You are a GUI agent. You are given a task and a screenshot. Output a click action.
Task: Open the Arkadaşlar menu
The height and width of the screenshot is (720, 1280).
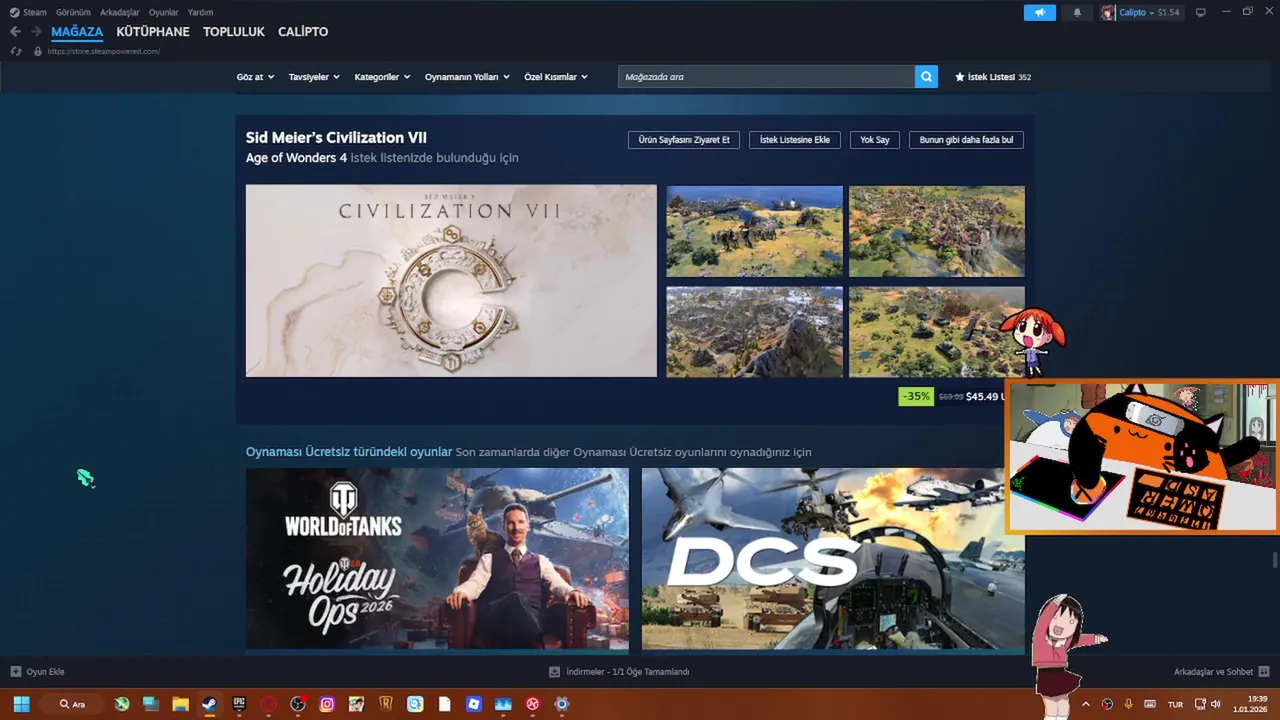120,12
